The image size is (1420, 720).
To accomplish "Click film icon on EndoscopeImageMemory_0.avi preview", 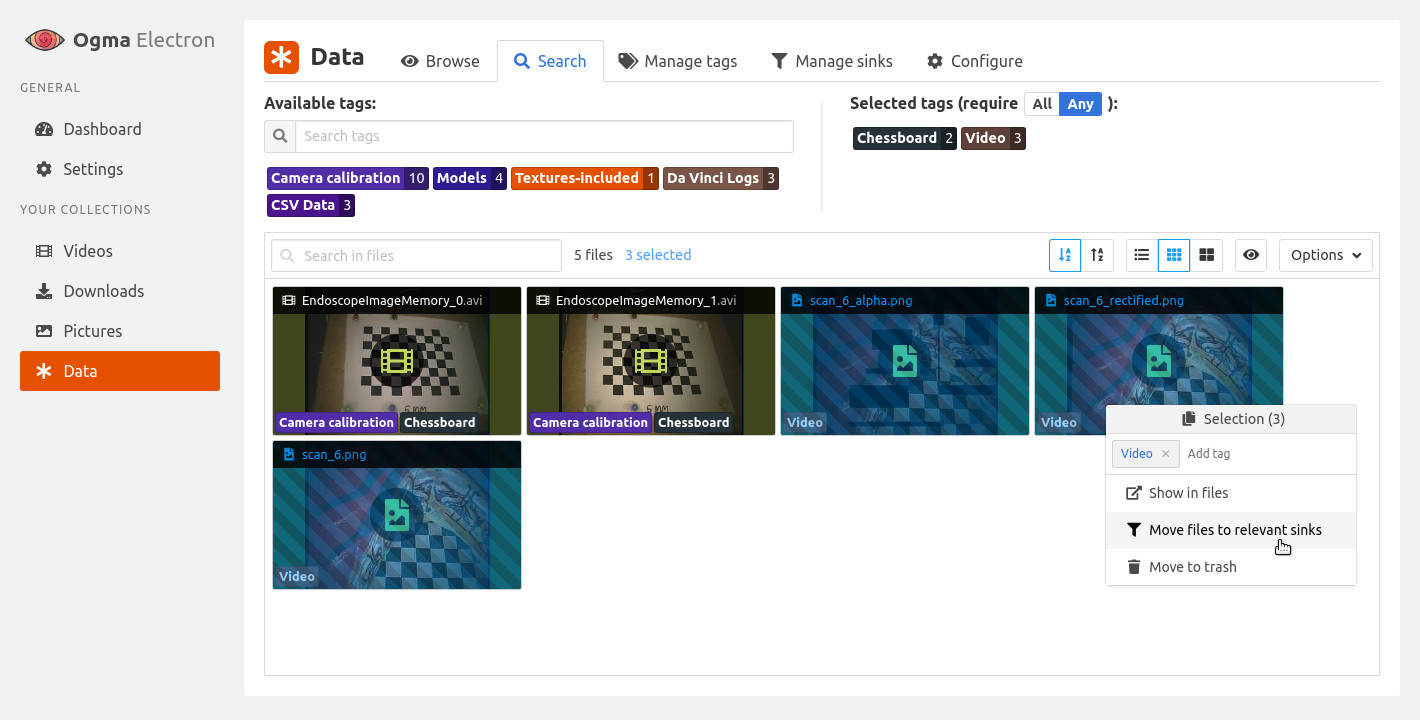I will (x=397, y=360).
